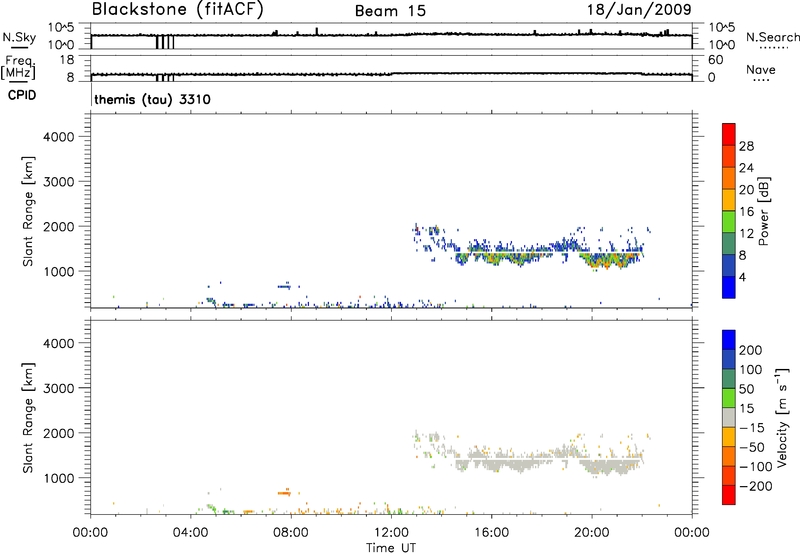Click the "-15" tick on Velocity colorbar
Screen dimensions: 800x554
point(752,428)
